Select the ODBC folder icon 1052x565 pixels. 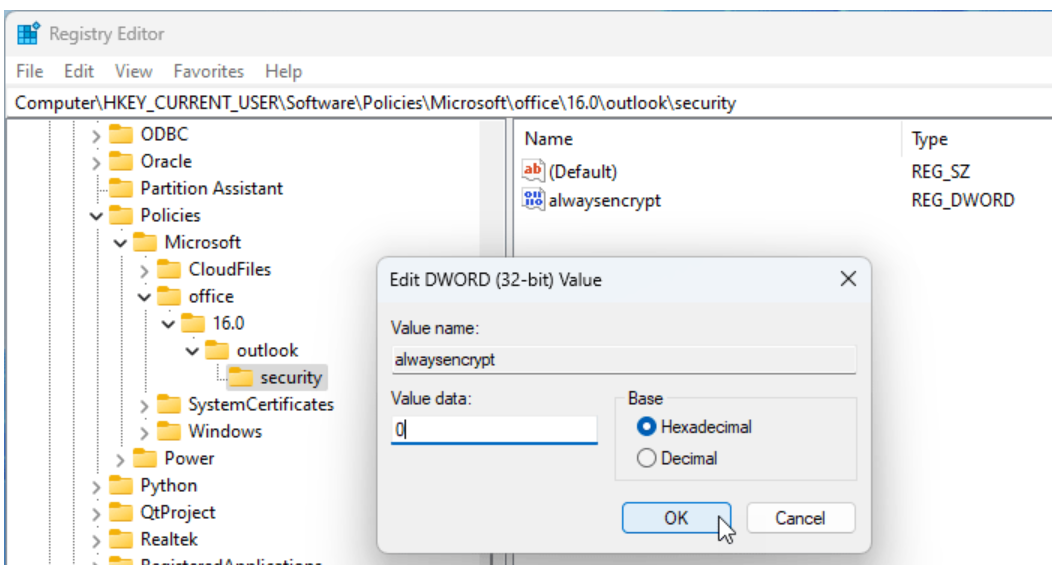[121, 134]
